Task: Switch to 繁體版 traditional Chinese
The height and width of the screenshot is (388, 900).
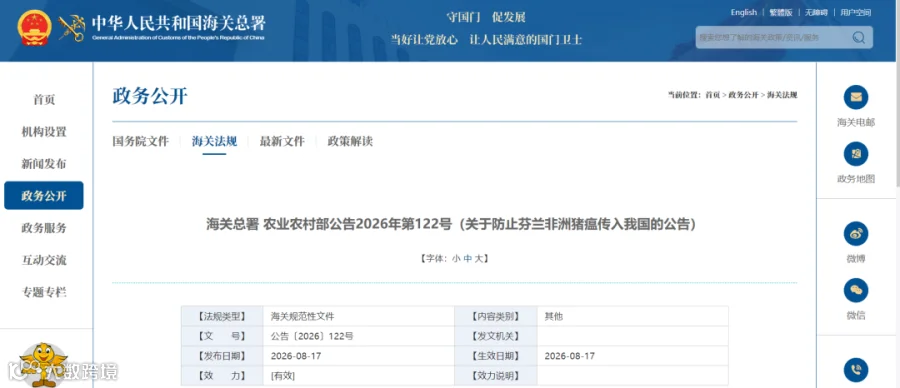Action: pyautogui.click(x=781, y=13)
